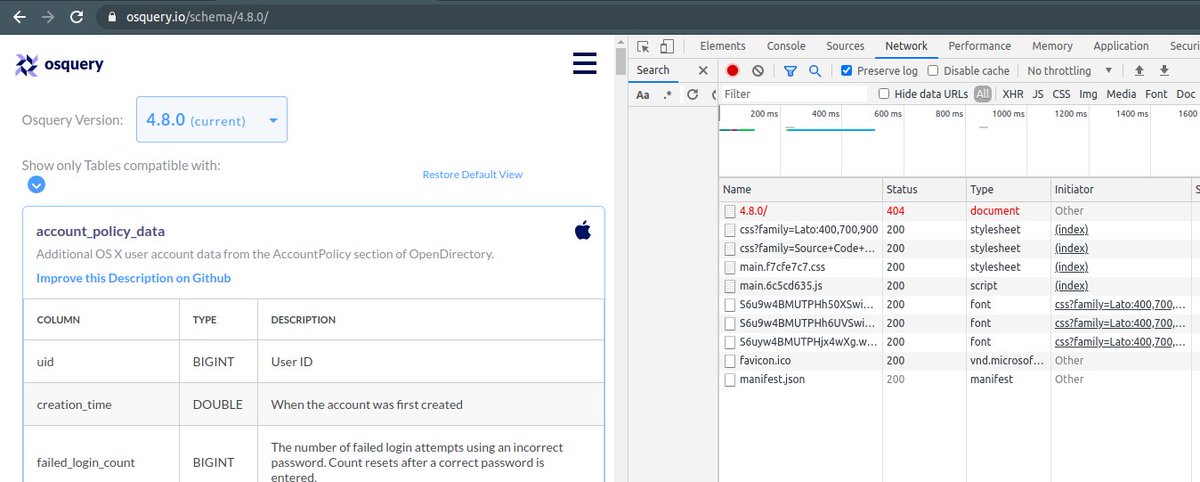Click the file icon beside favicon.ico
Viewport: 1200px width, 482px height.
tap(730, 360)
